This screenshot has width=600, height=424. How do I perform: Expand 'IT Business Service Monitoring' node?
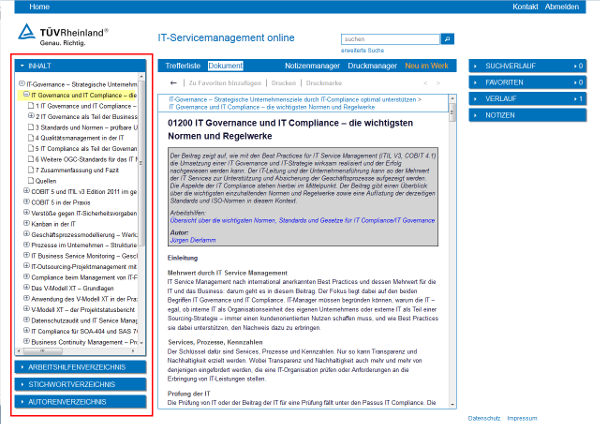point(26,255)
